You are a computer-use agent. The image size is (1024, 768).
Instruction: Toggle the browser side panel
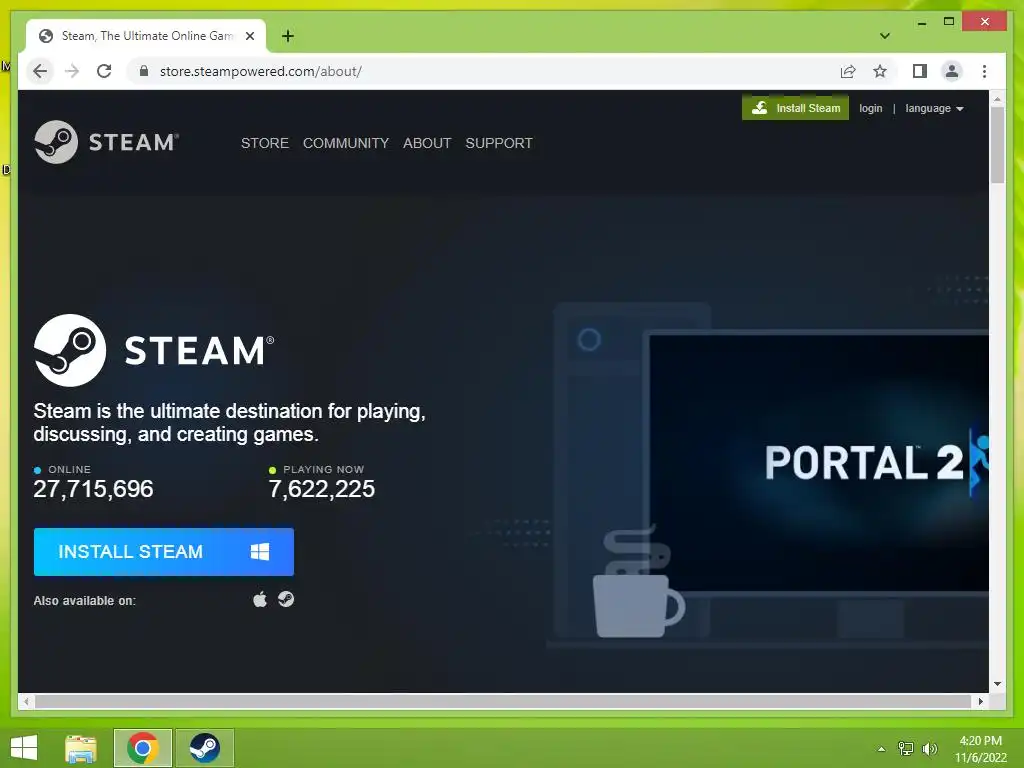point(920,71)
